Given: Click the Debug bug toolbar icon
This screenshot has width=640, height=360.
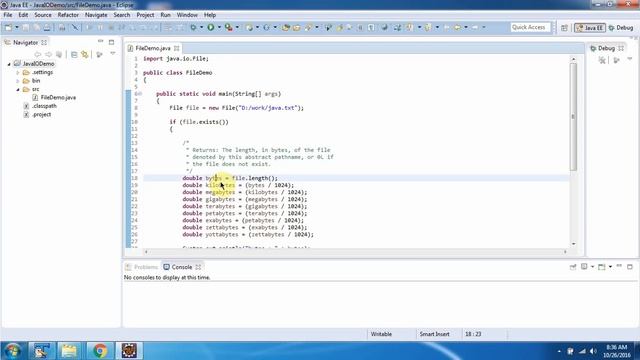Looking at the screenshot, I should point(193,27).
